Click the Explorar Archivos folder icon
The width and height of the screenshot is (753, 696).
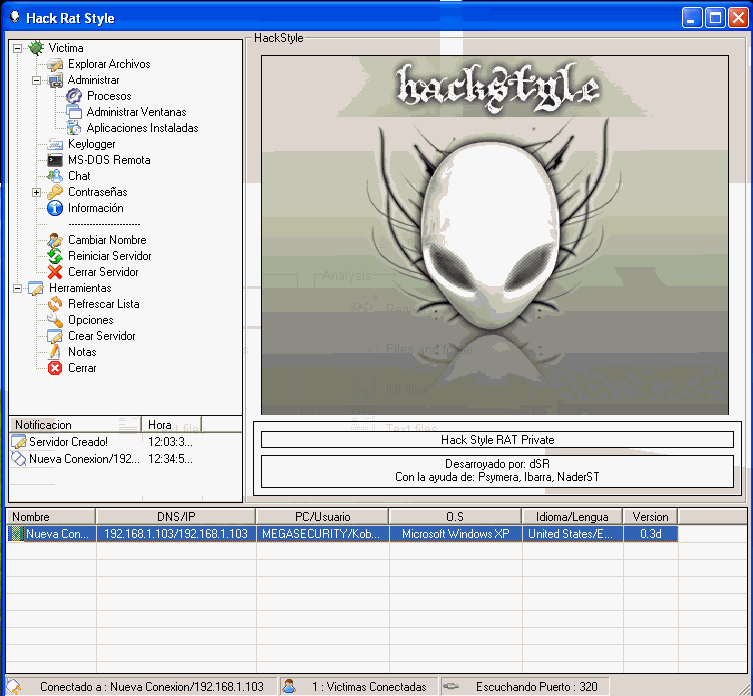pyautogui.click(x=55, y=64)
